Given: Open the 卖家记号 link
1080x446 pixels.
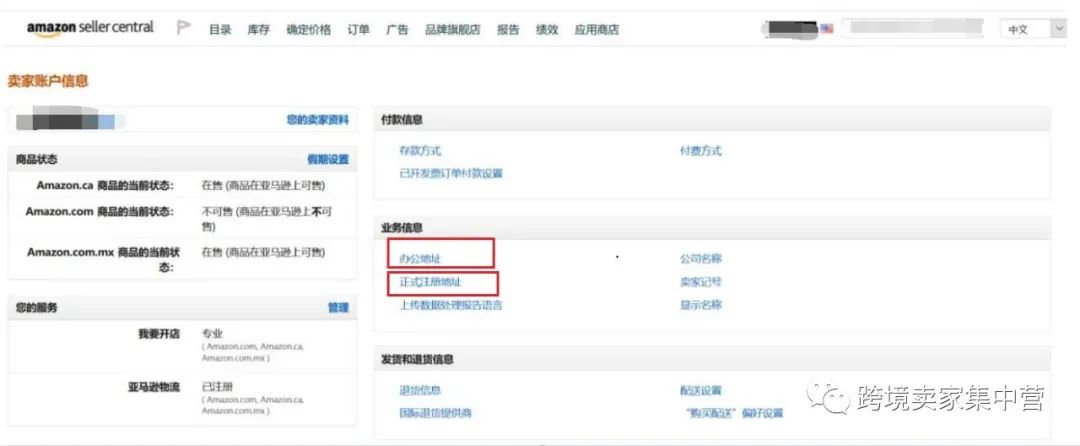Looking at the screenshot, I should 700,282.
